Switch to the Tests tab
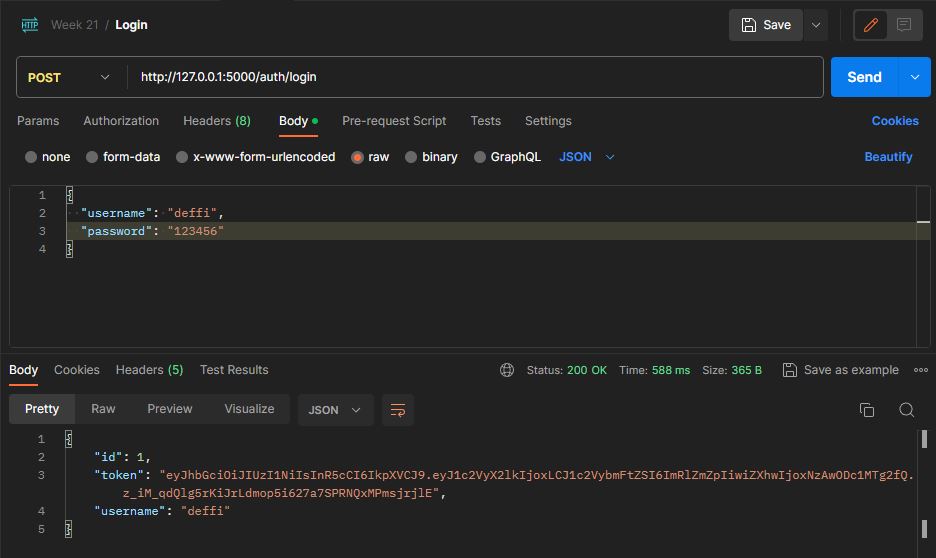 [485, 121]
